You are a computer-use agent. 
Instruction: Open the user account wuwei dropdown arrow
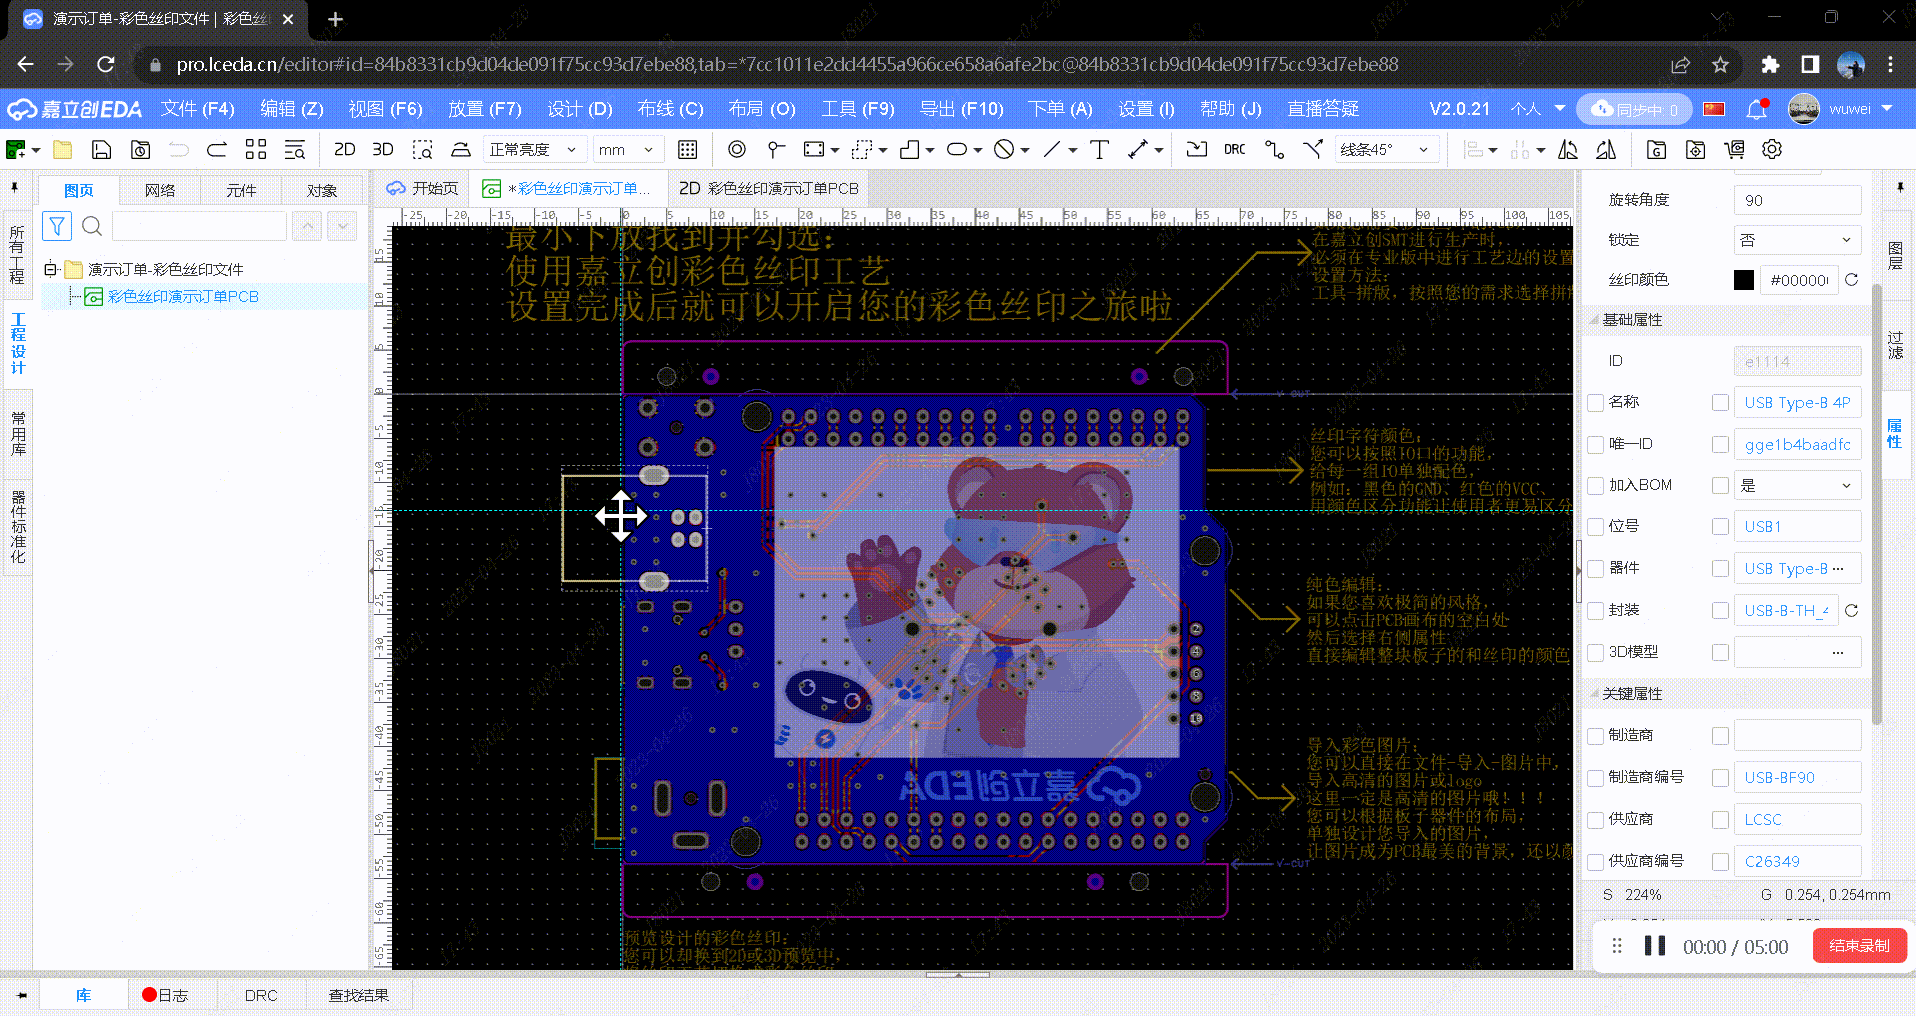[x=1887, y=108]
